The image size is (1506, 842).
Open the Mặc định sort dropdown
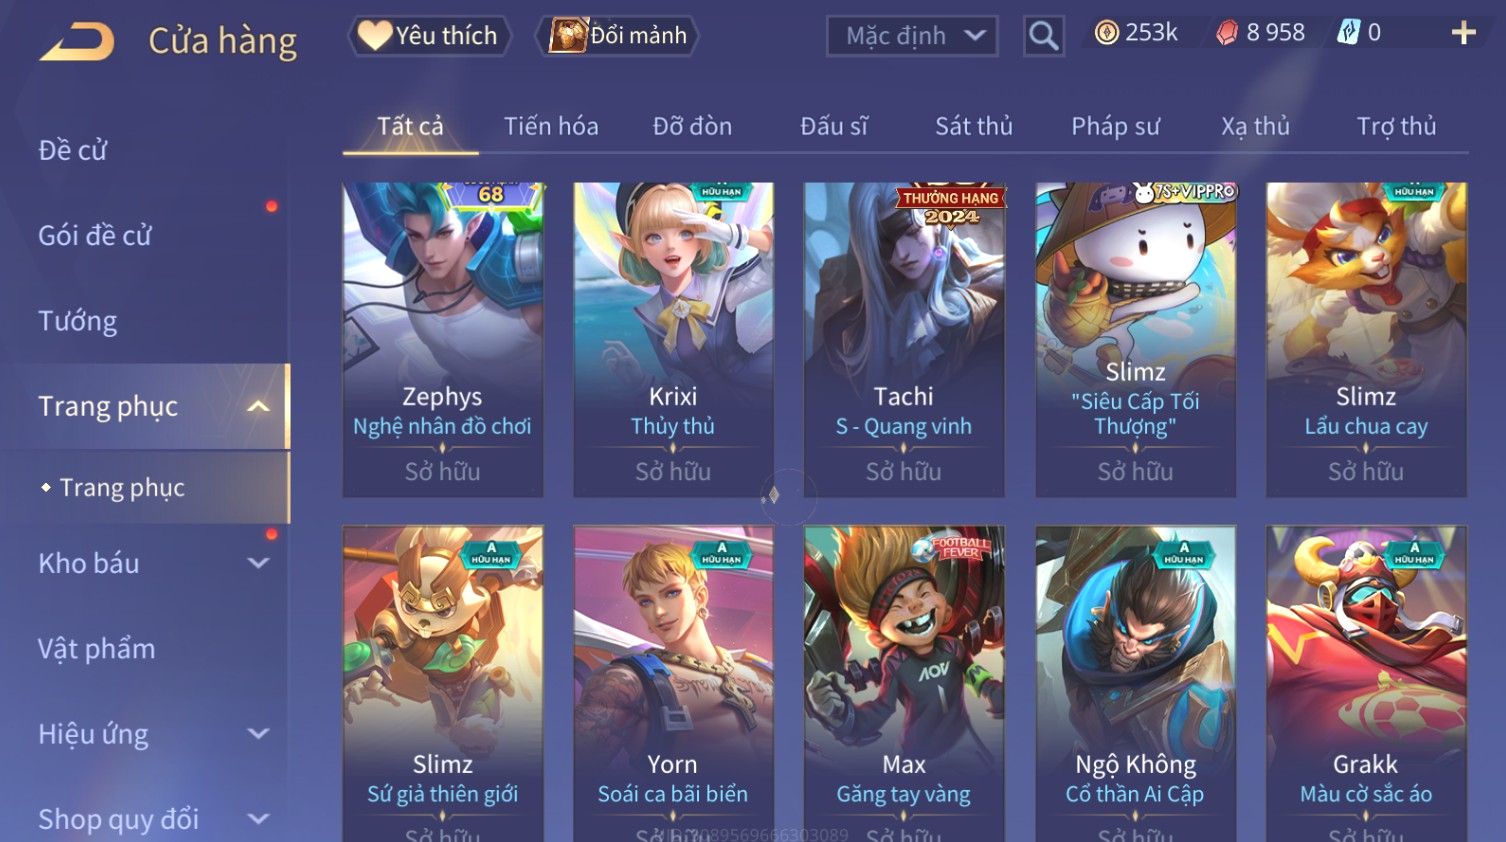tap(912, 36)
